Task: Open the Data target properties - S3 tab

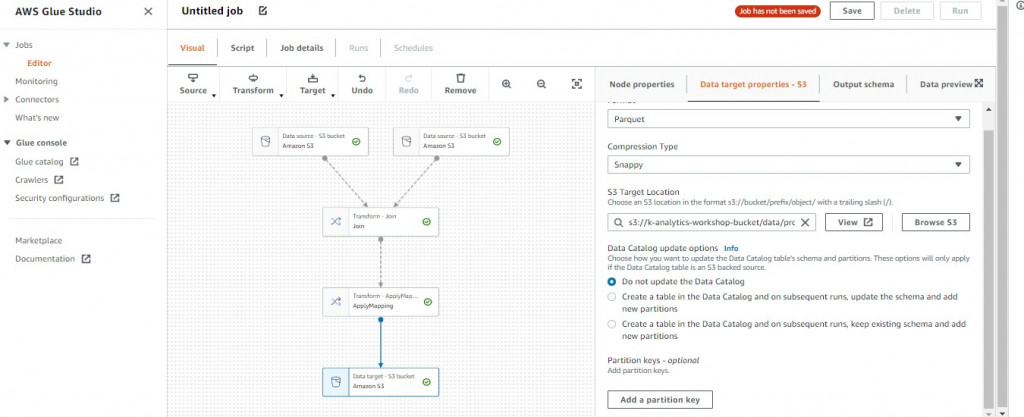Action: pyautogui.click(x=753, y=84)
